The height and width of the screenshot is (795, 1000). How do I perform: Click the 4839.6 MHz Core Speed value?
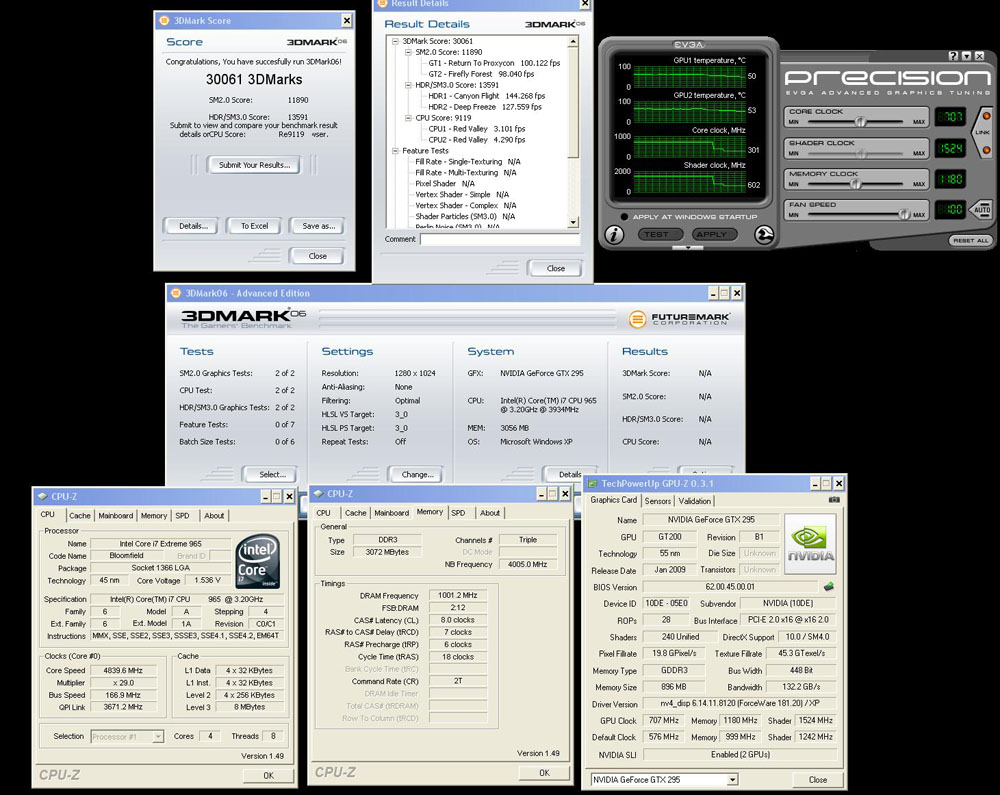point(123,671)
